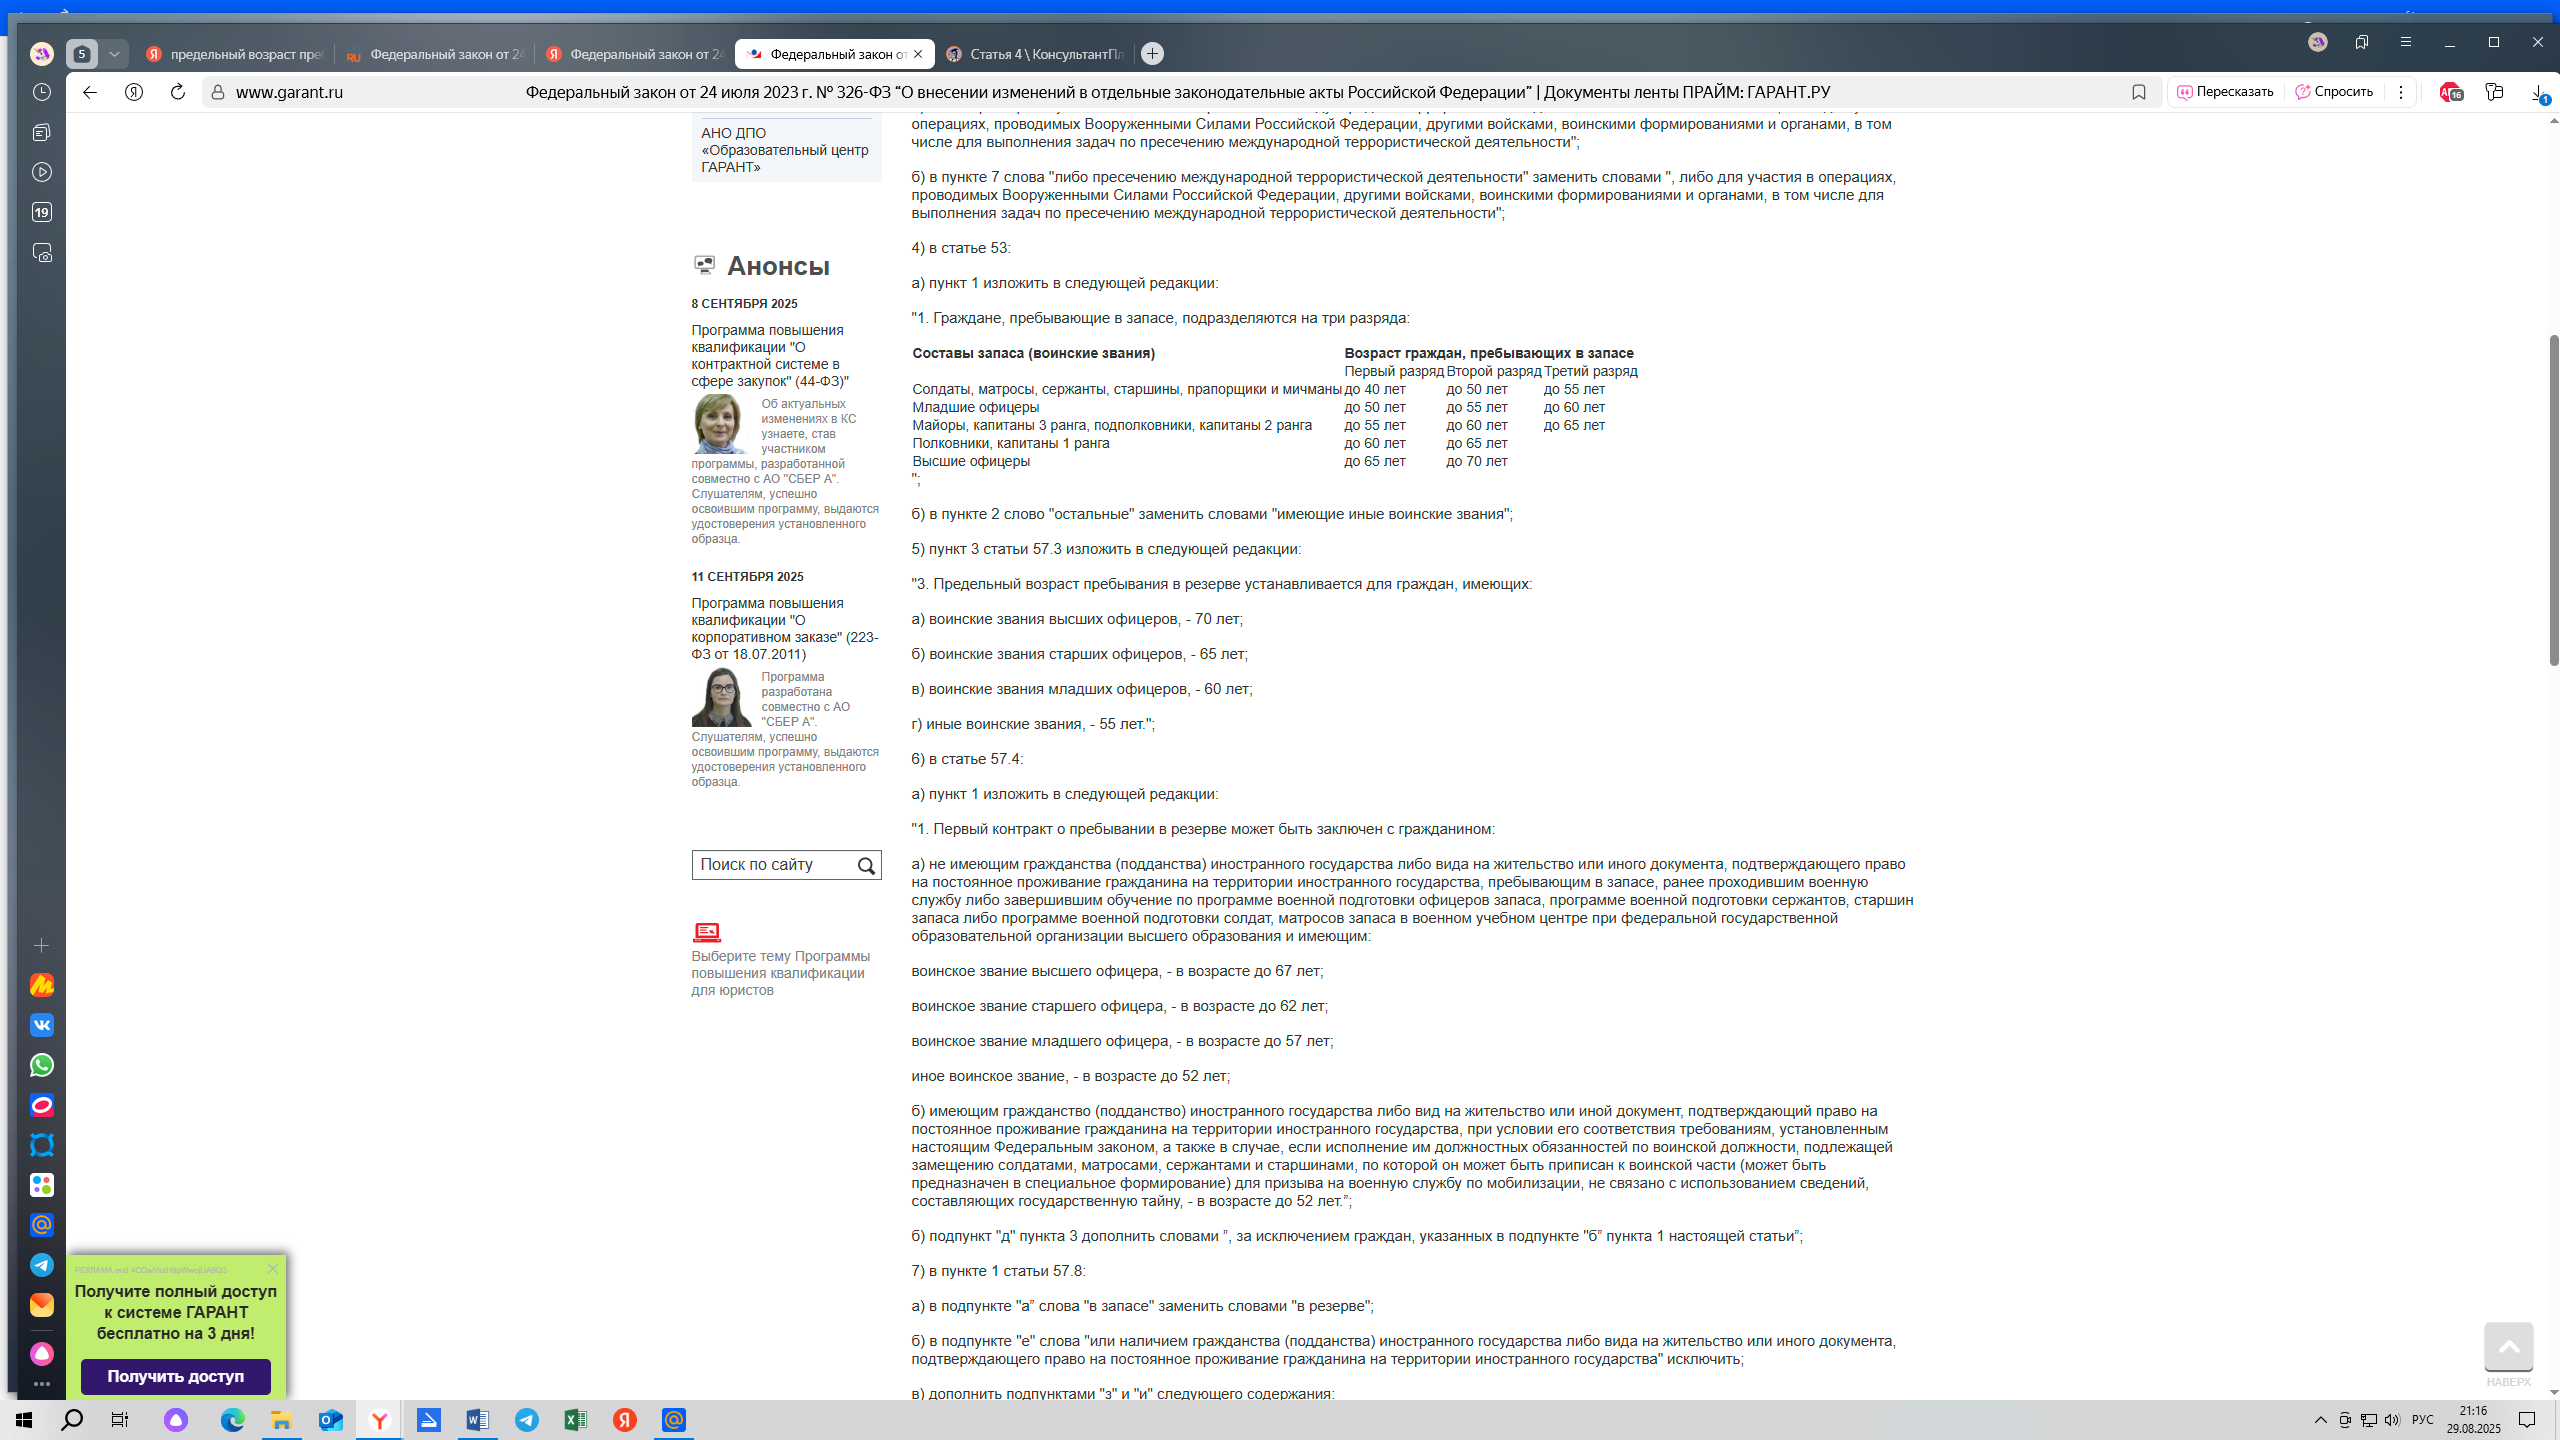2560x1440 pixels.
Task: Add a new app to the sidebar
Action: pyautogui.click(x=42, y=945)
